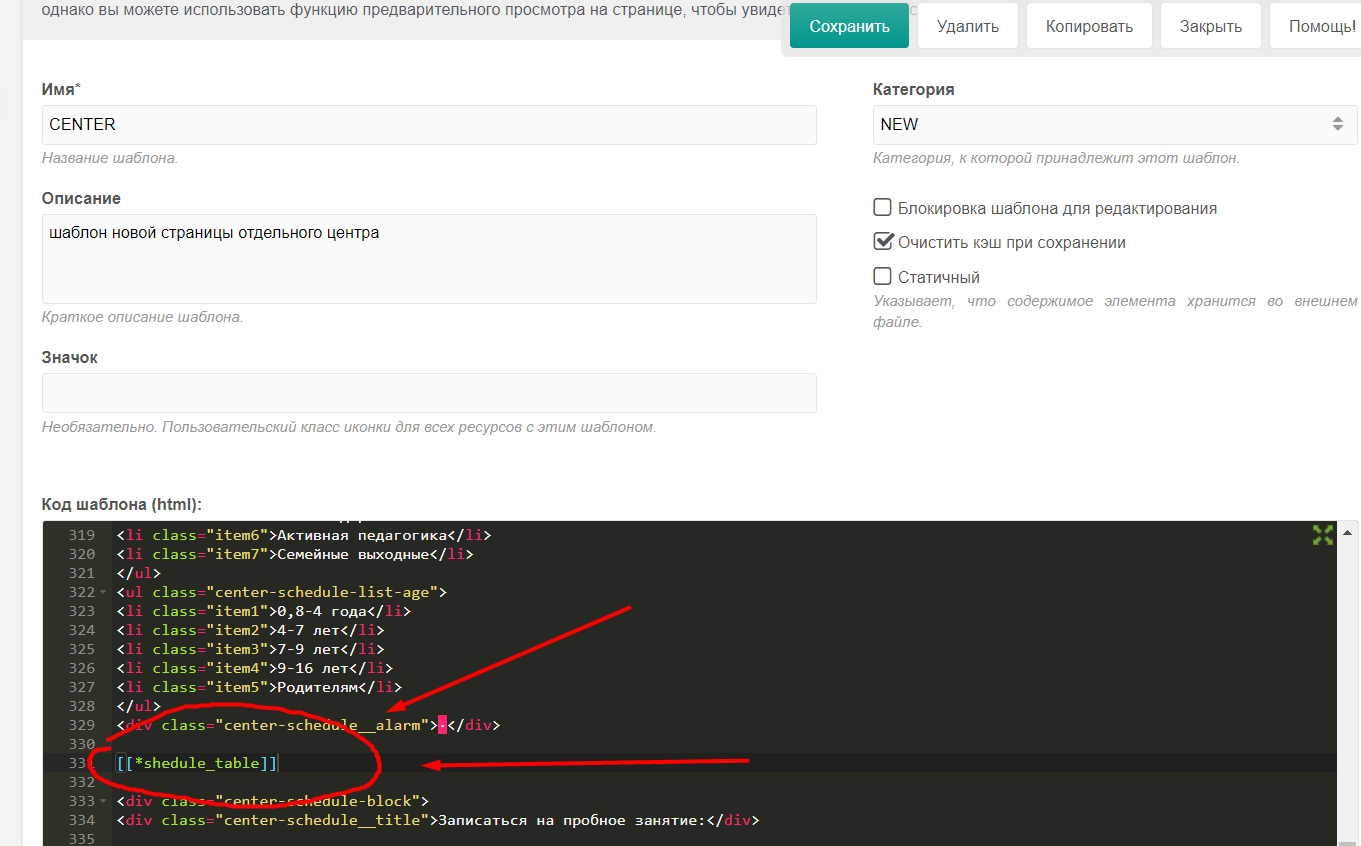This screenshot has height=846, width=1361.
Task: Open the Категория dropdown showing NEW
Action: point(1115,125)
